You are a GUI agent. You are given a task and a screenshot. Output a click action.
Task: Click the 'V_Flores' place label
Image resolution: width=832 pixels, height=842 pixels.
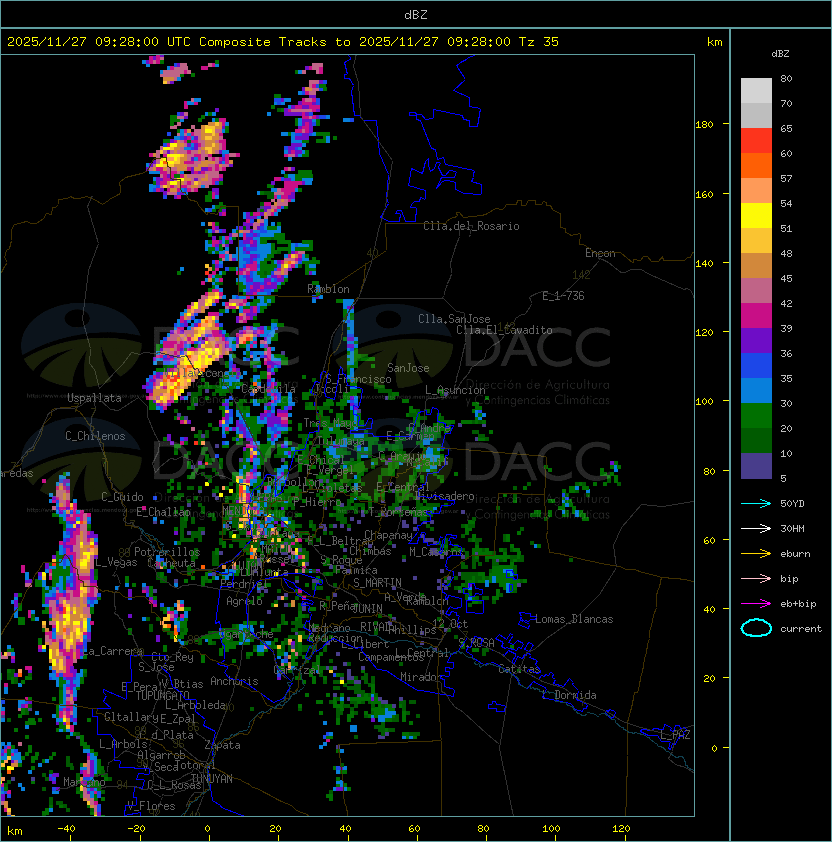[151, 806]
